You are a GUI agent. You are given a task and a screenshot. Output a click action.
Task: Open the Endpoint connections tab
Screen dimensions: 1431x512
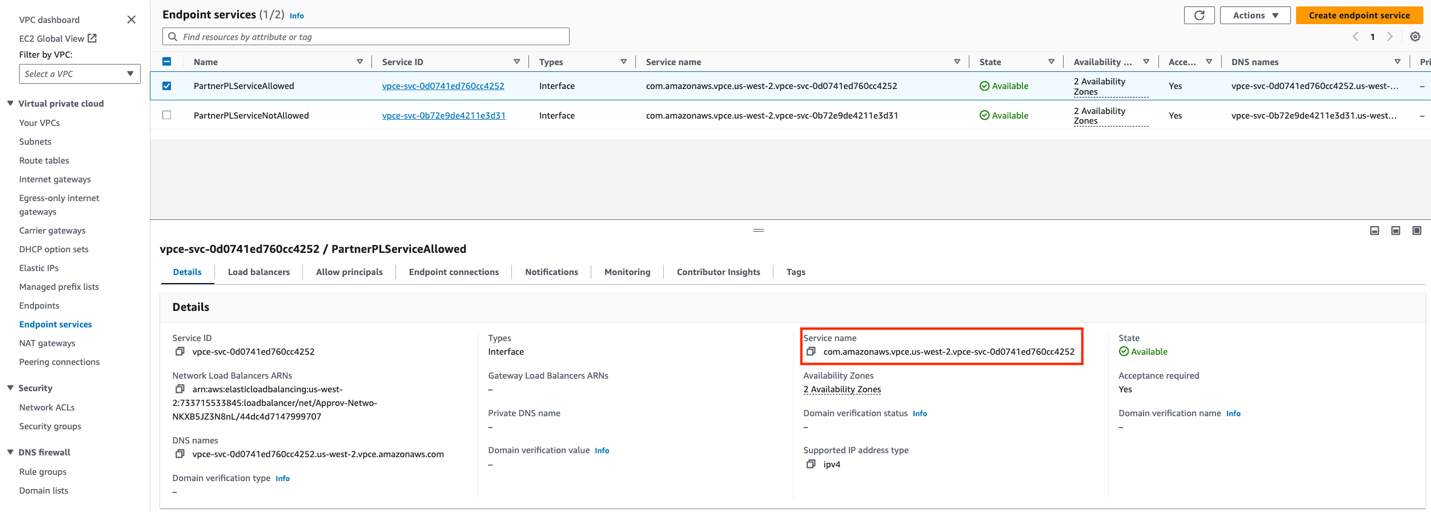coord(454,272)
